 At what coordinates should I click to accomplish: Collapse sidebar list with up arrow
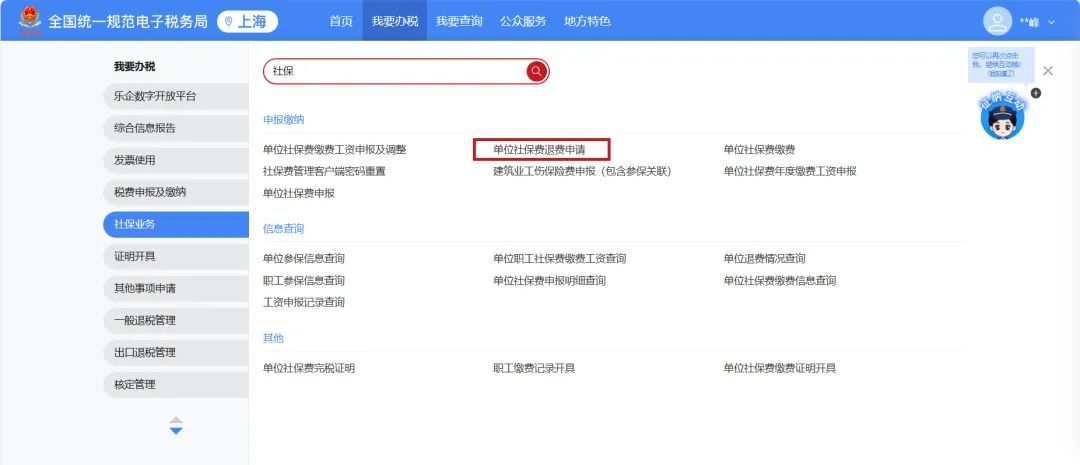tap(176, 420)
